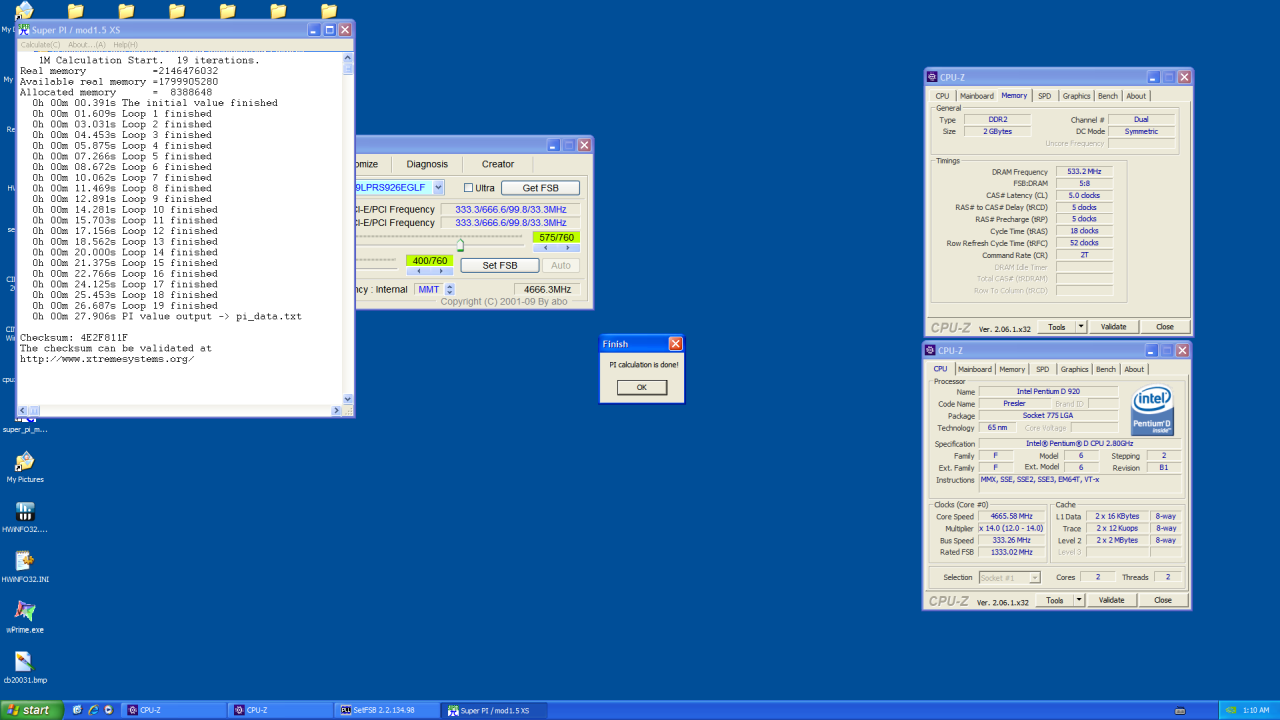
Task: Expand the Tools dropdown arrow in the upper CPU-Z window
Action: (x=1081, y=327)
